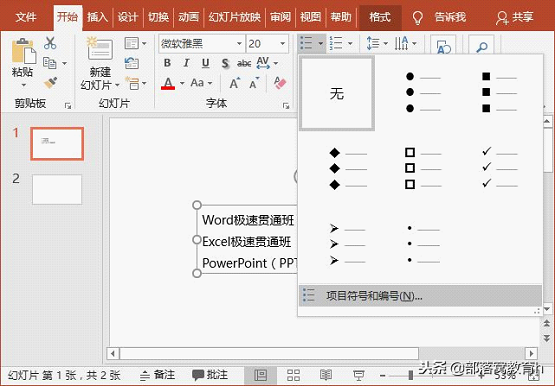Switch to Slide Sorter view
Screen dimensions: 555x386
[293, 375]
